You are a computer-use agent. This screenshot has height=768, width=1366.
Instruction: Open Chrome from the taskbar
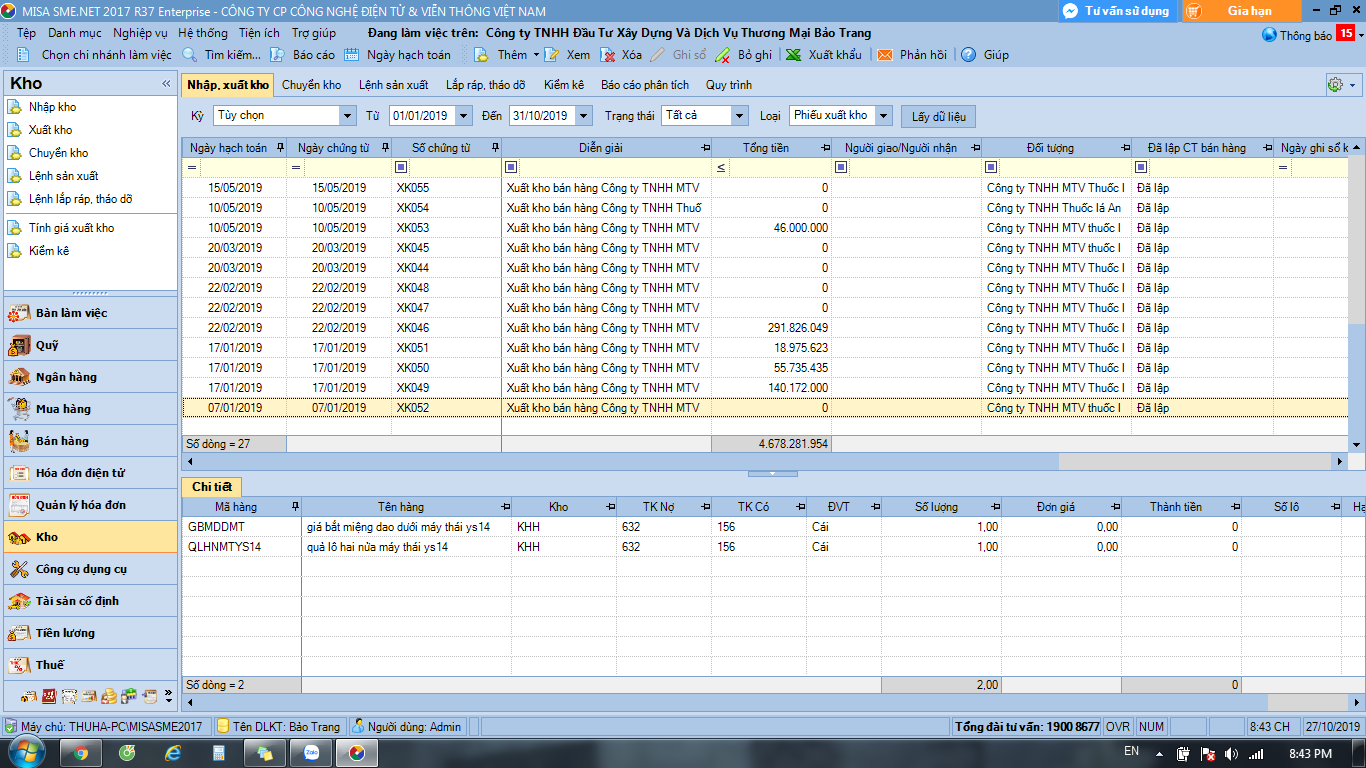coord(80,753)
